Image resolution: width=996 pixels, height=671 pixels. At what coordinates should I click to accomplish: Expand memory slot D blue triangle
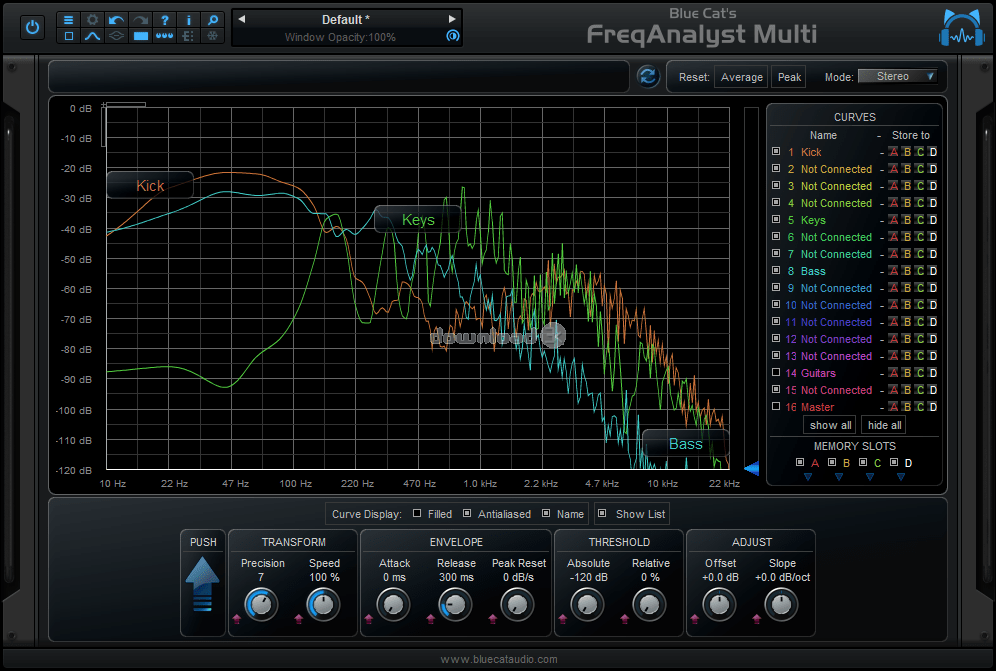(901, 477)
